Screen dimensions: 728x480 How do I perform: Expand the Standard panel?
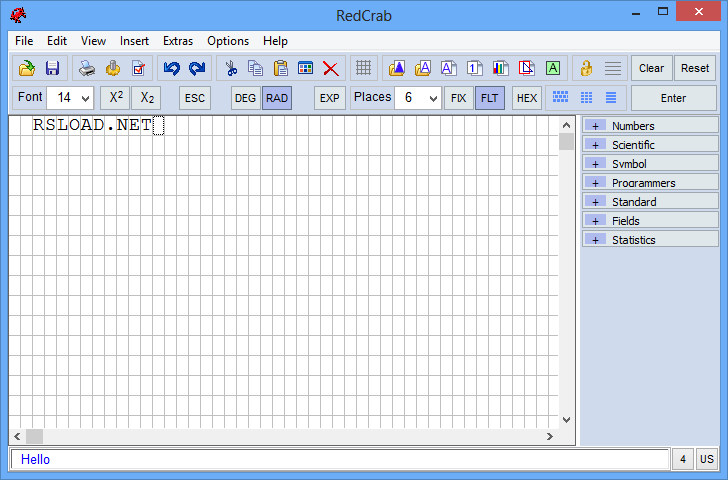tap(650, 201)
